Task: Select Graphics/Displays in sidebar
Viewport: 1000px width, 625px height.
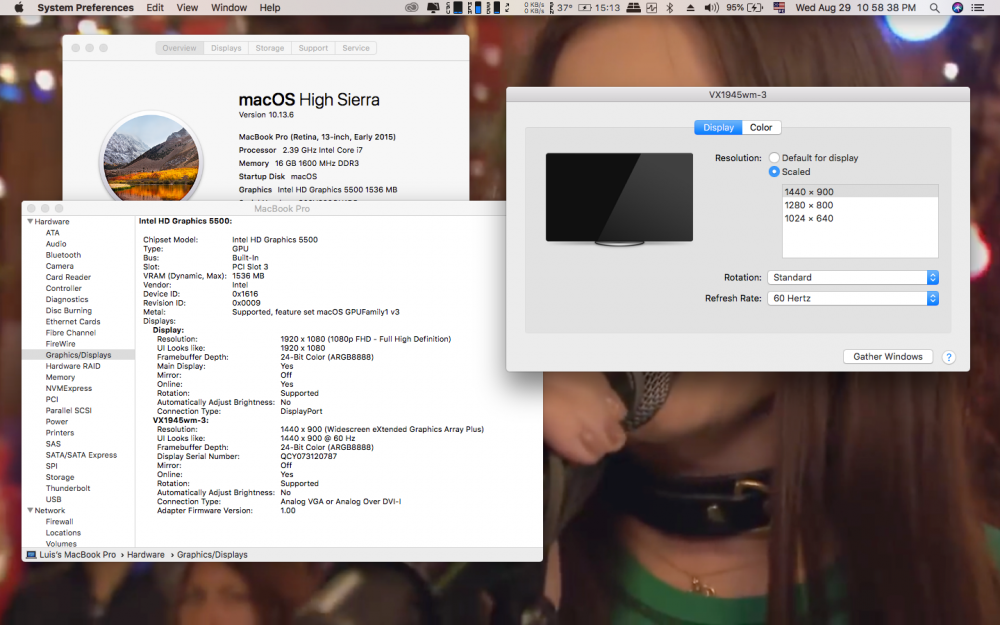Action: coord(78,355)
